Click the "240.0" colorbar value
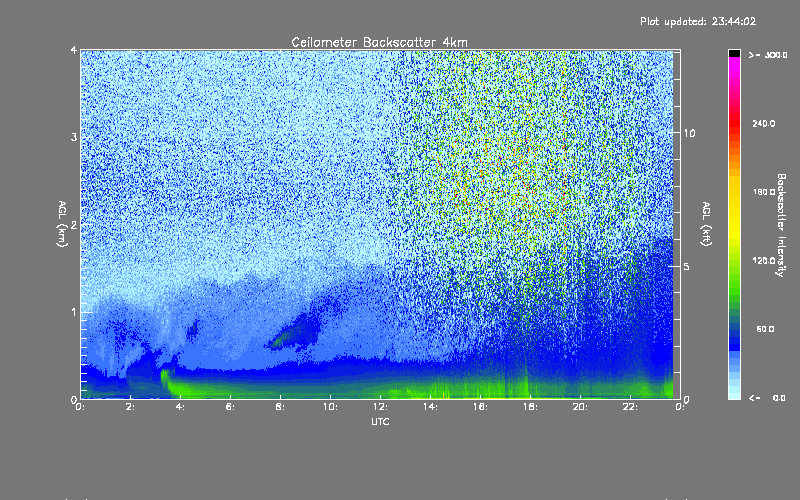Screen dimensions: 800x500 (764, 123)
